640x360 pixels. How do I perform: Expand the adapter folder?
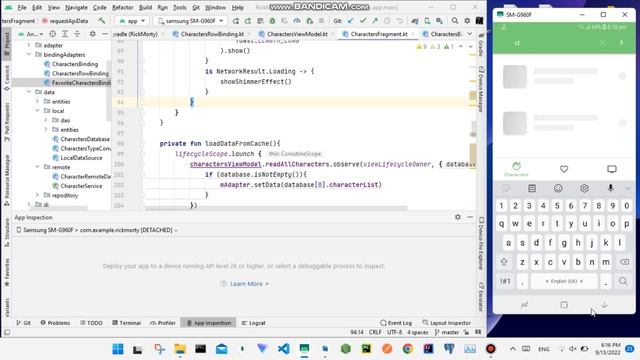tap(29, 45)
